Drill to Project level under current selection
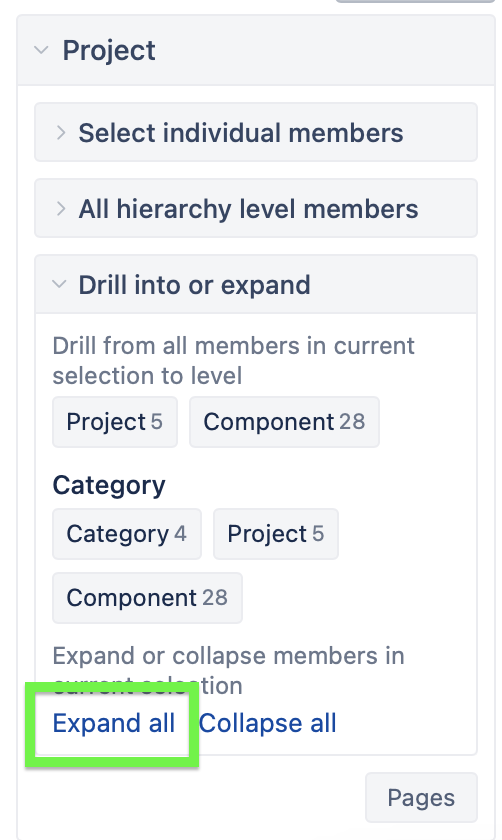 pos(115,422)
